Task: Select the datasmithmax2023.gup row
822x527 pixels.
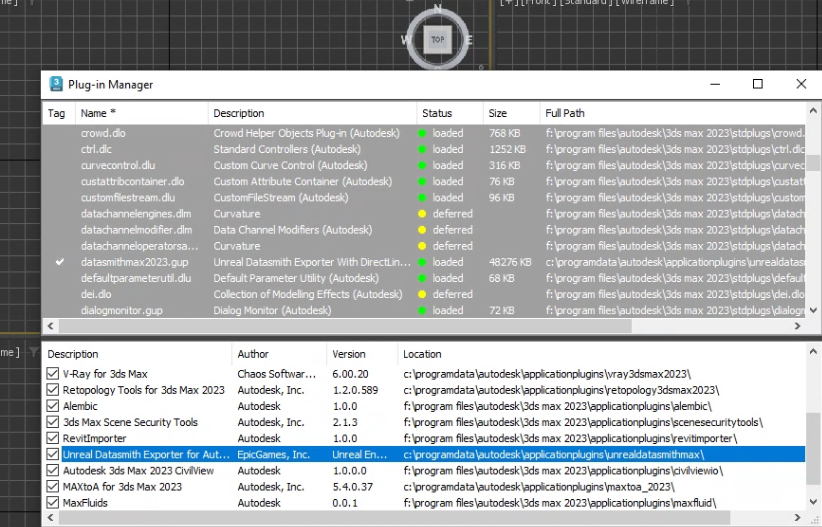Action: point(424,262)
